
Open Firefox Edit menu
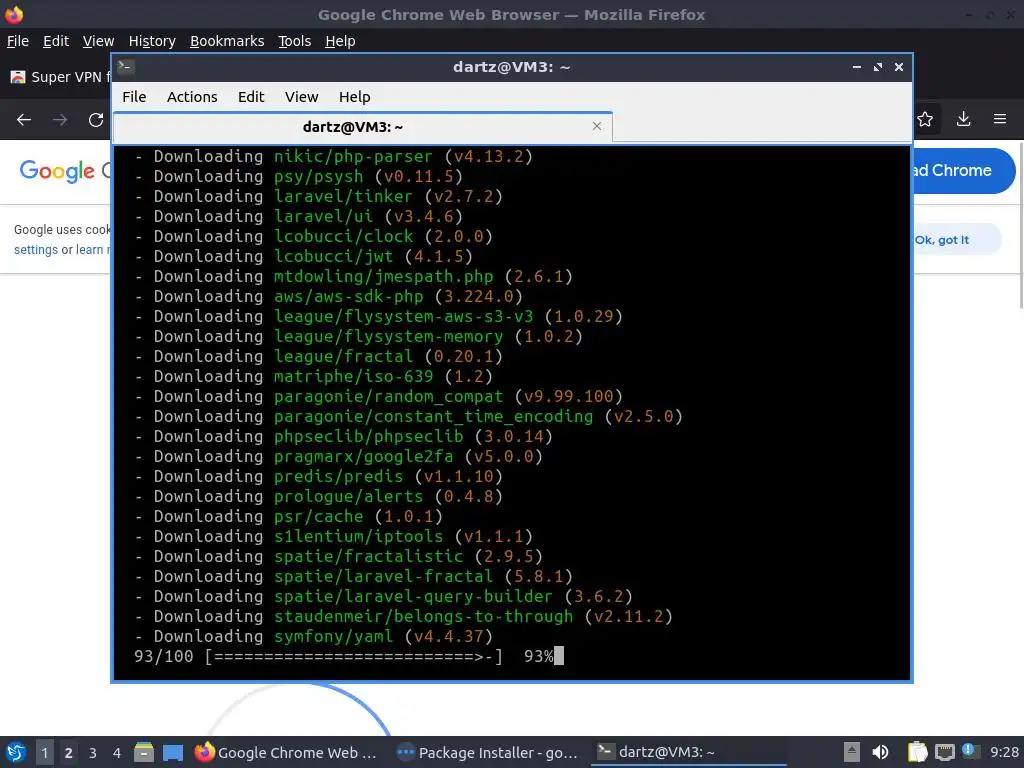click(x=56, y=41)
